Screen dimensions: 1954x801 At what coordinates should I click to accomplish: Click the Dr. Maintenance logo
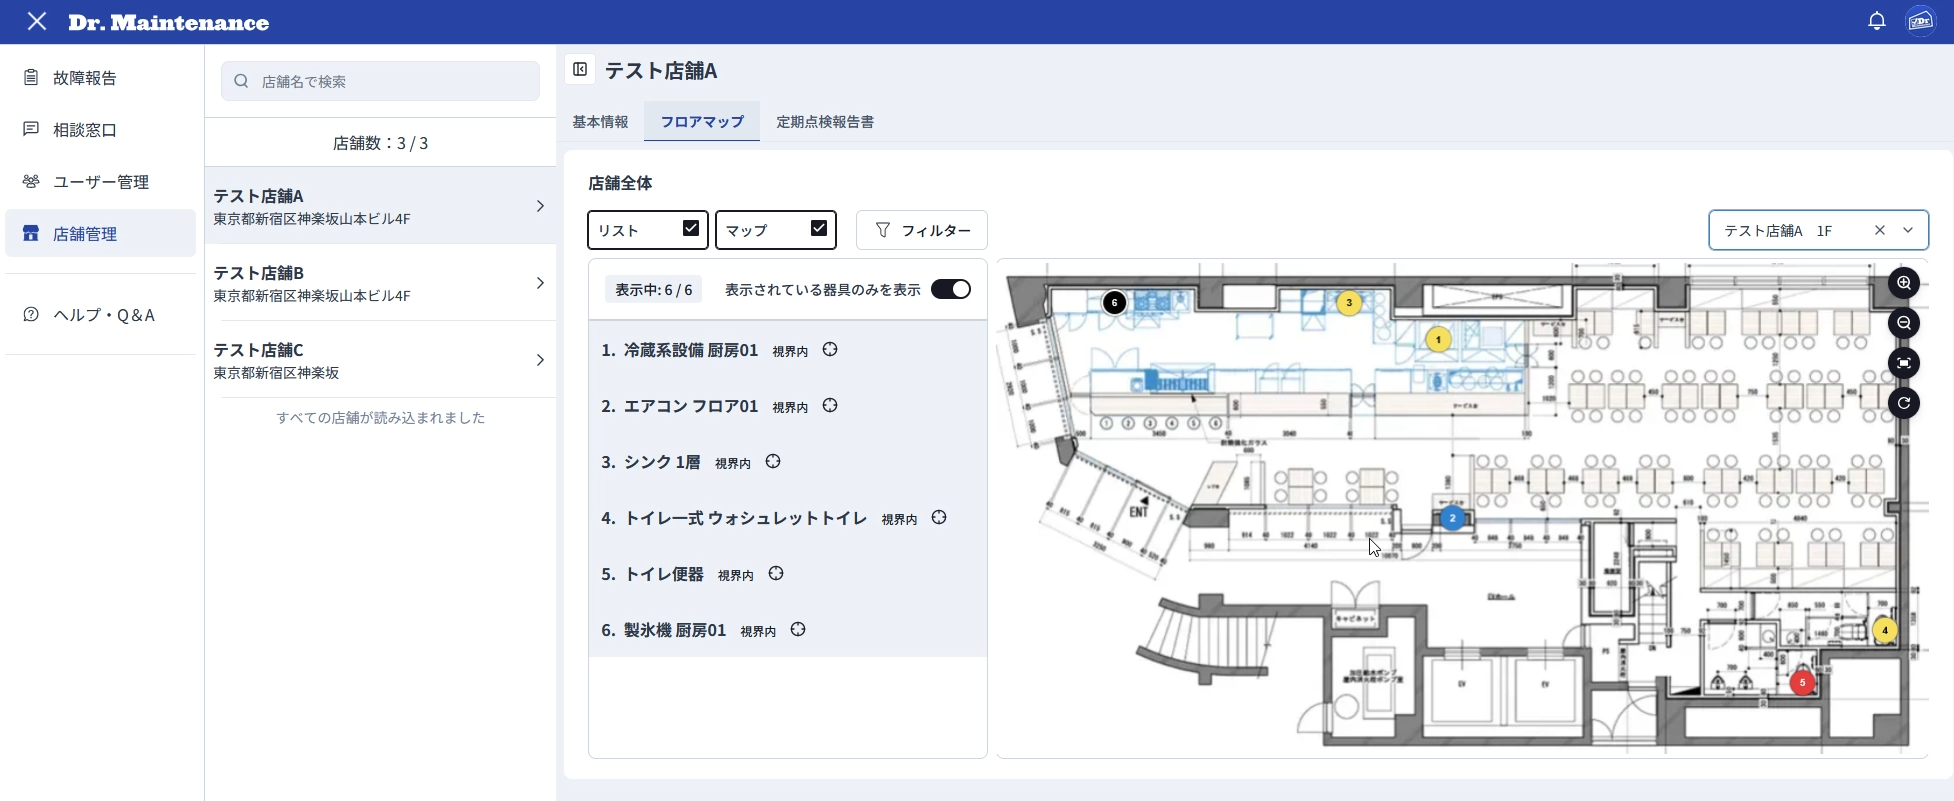click(169, 22)
